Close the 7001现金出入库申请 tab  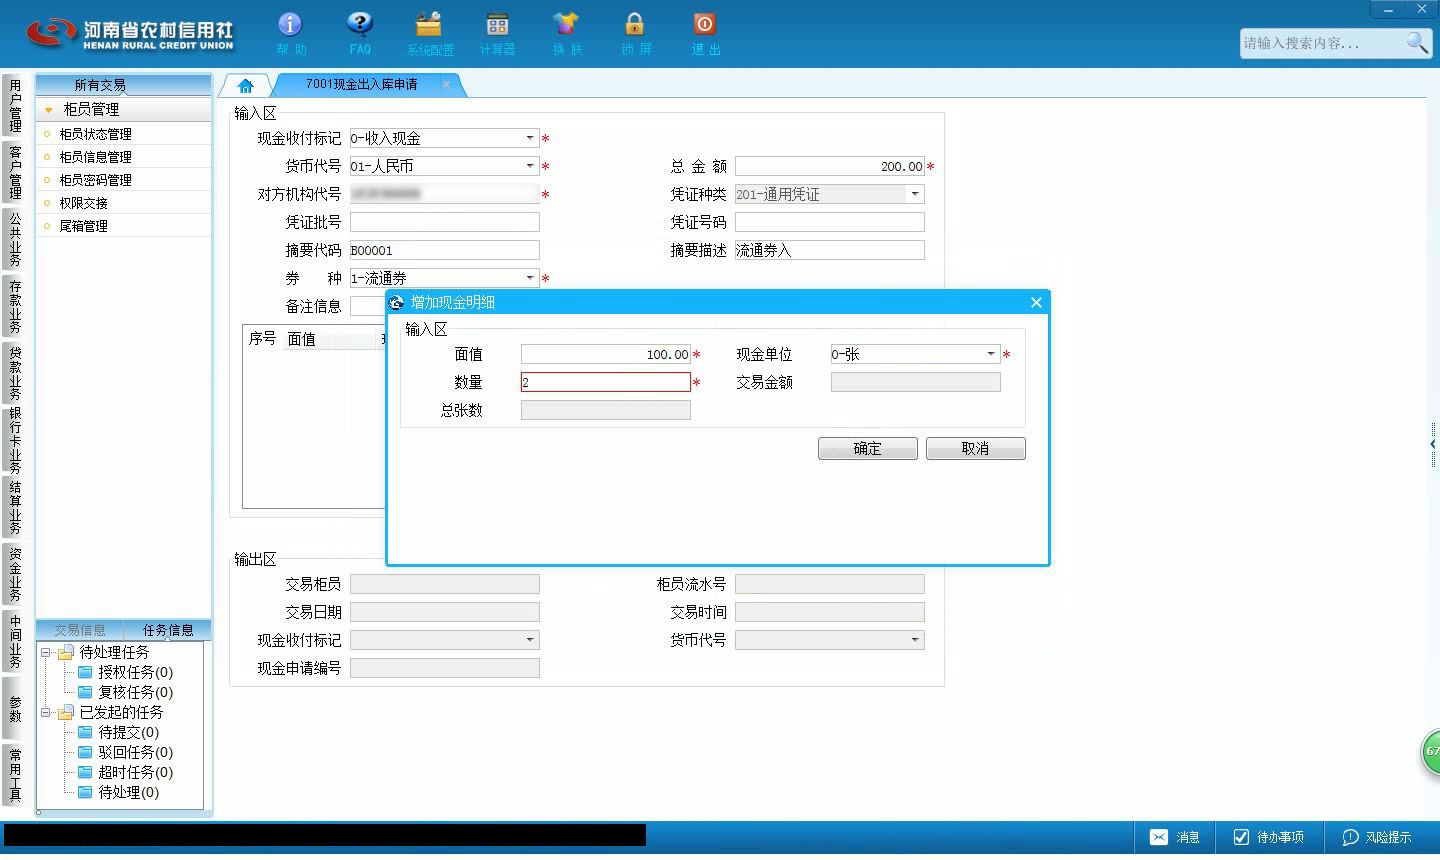click(446, 85)
